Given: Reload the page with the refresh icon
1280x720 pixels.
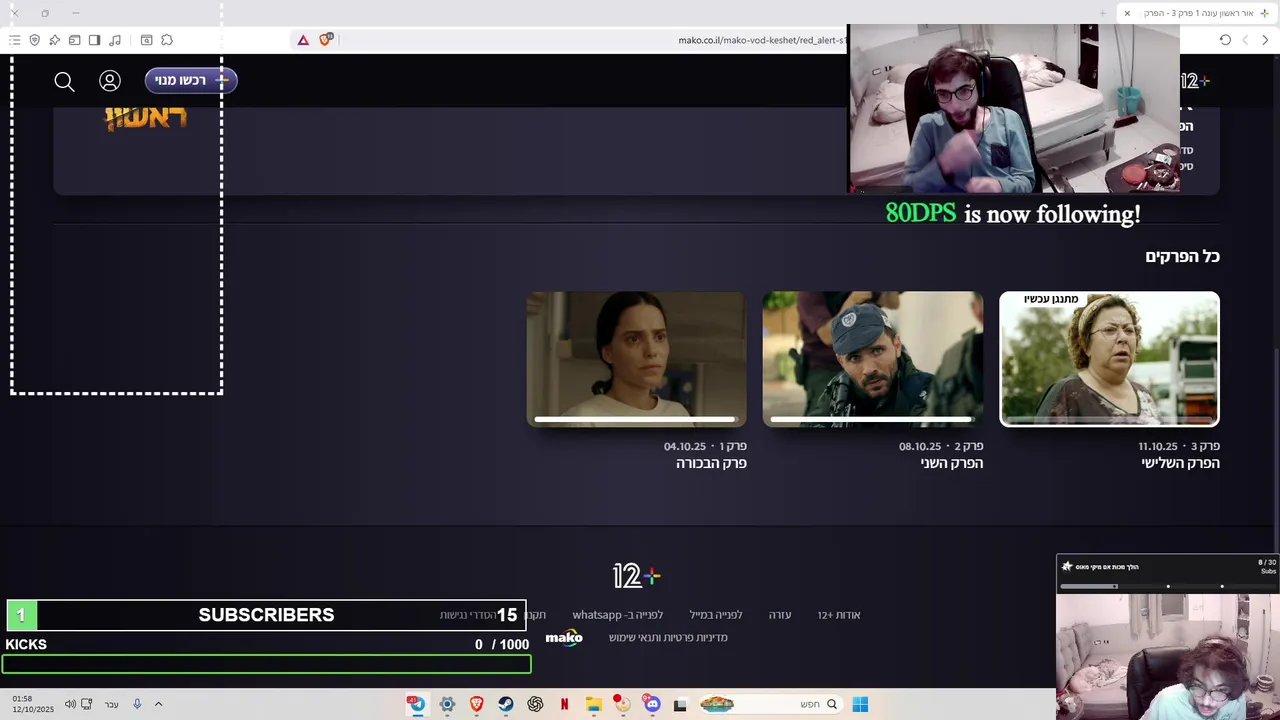Looking at the screenshot, I should [1225, 40].
